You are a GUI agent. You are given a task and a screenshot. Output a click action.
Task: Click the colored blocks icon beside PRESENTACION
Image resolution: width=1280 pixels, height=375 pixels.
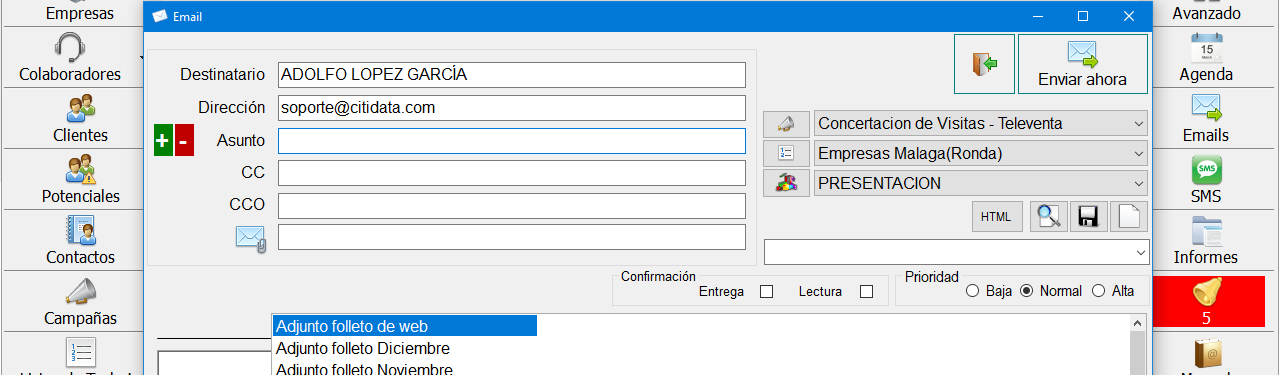786,183
